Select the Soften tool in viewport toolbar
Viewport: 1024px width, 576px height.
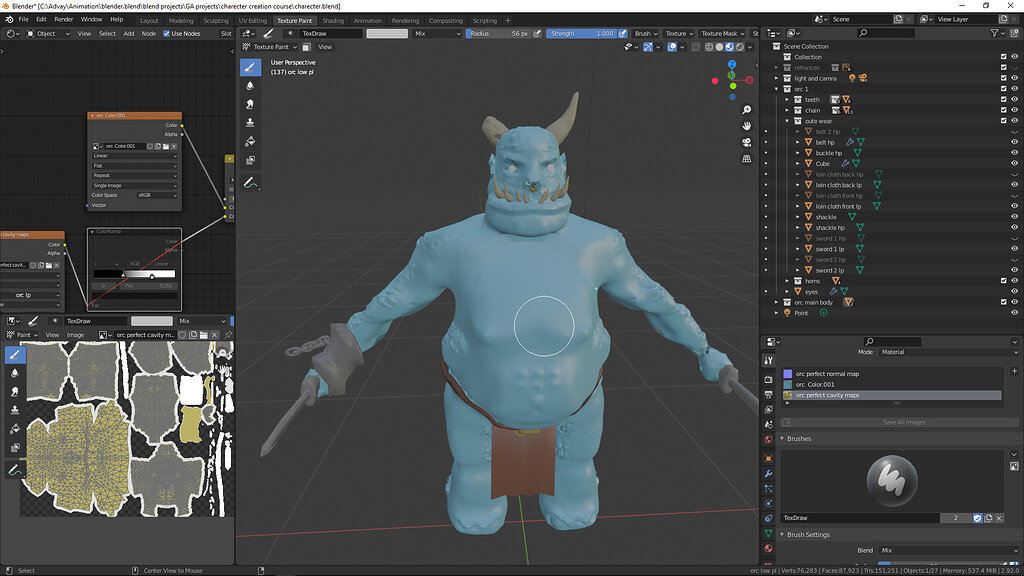pos(250,86)
